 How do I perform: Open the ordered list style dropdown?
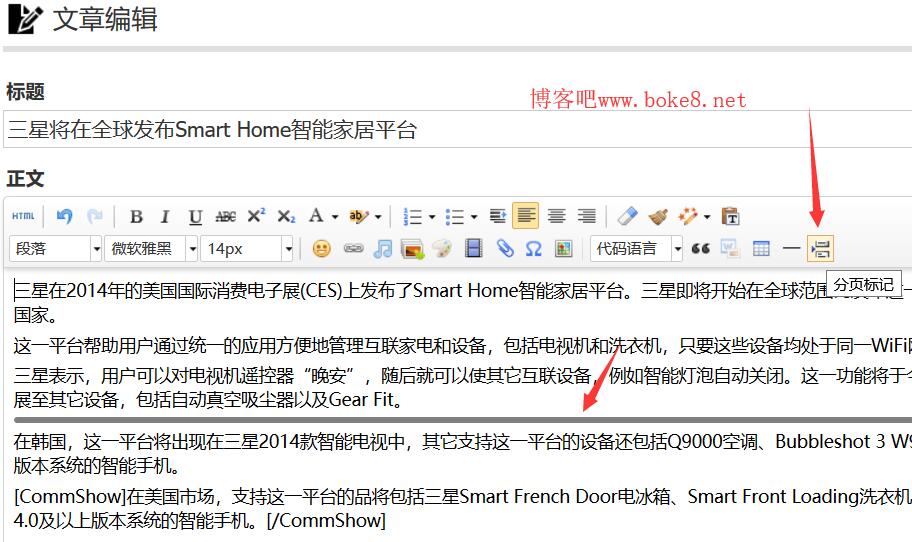pos(432,217)
